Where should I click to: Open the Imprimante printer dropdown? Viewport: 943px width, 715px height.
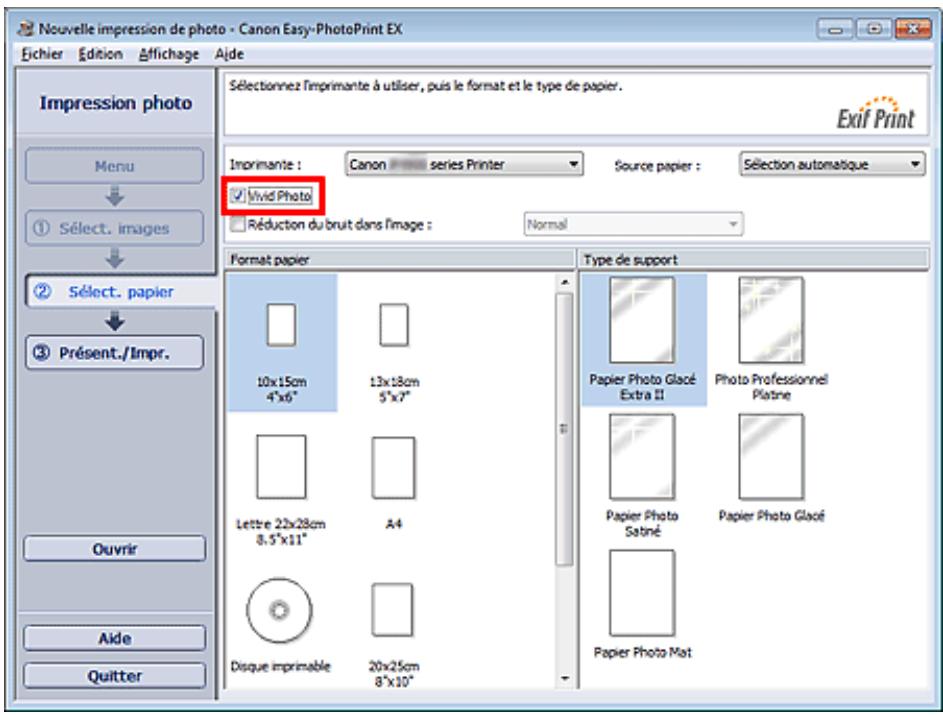click(464, 164)
